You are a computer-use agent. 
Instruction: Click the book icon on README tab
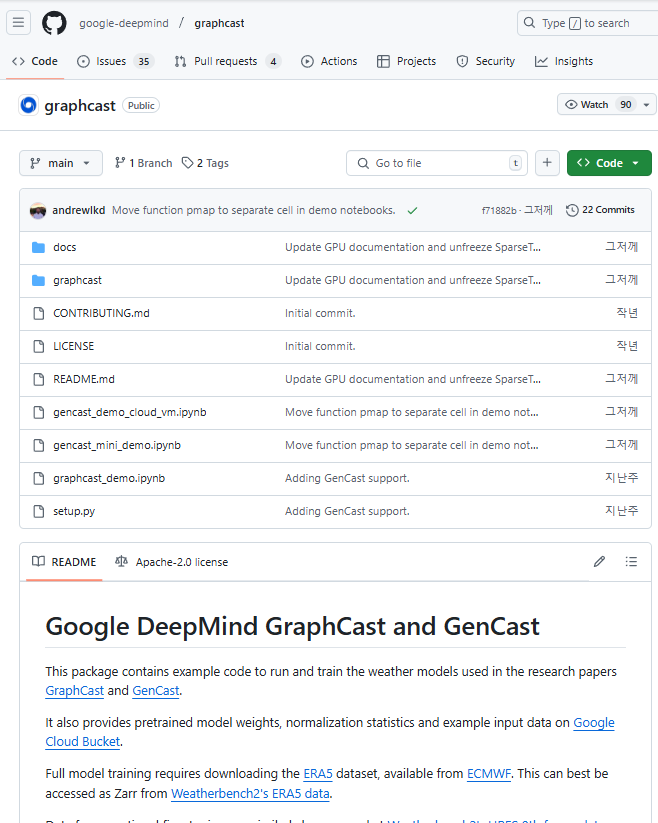point(38,562)
